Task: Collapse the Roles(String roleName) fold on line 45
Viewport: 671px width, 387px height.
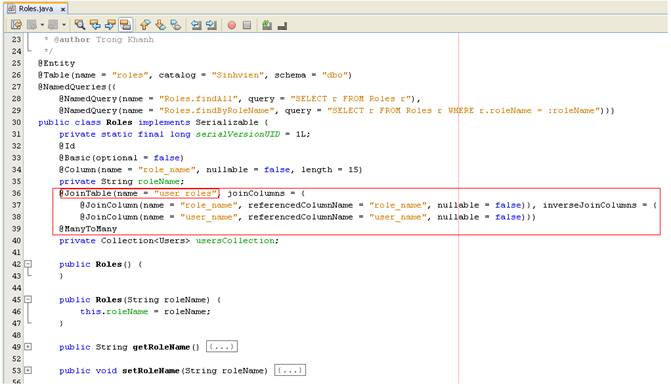Action: [x=28, y=300]
